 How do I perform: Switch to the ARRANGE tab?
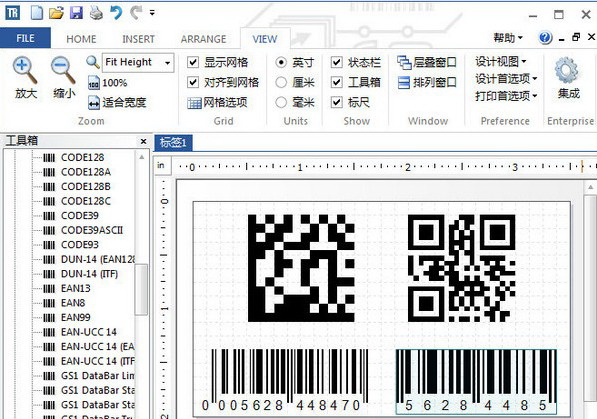tap(203, 39)
